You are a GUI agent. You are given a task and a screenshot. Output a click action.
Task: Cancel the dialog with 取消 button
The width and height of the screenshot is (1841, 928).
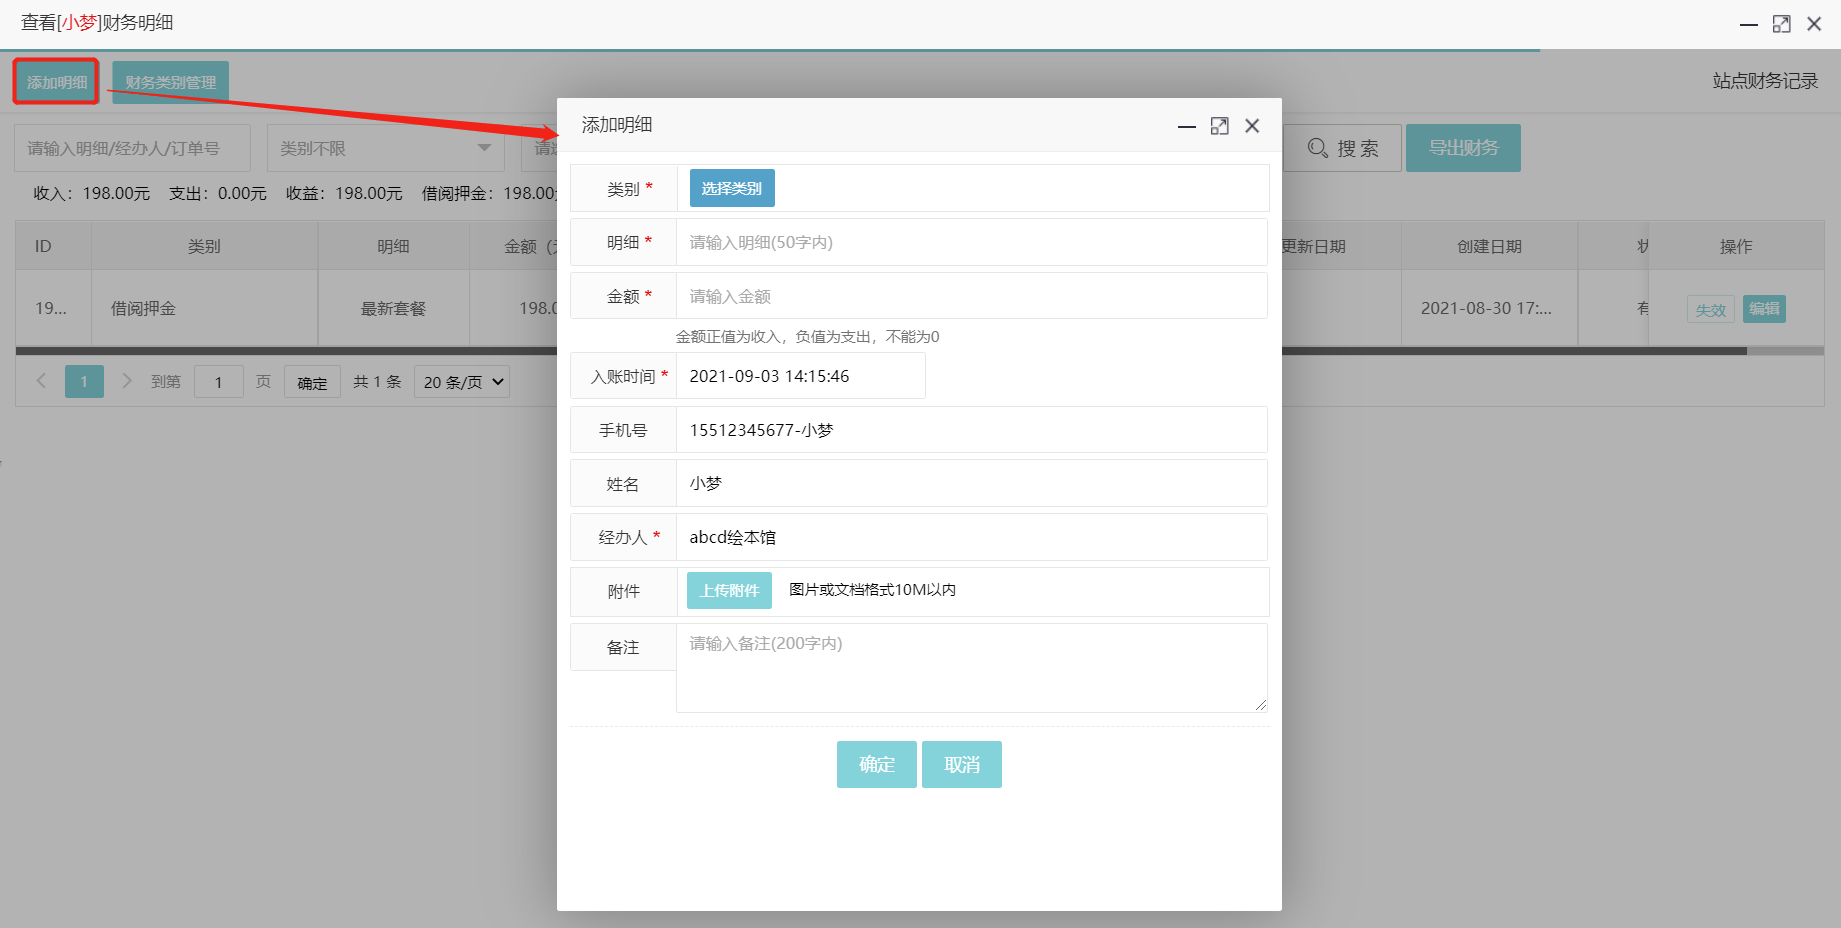(962, 764)
